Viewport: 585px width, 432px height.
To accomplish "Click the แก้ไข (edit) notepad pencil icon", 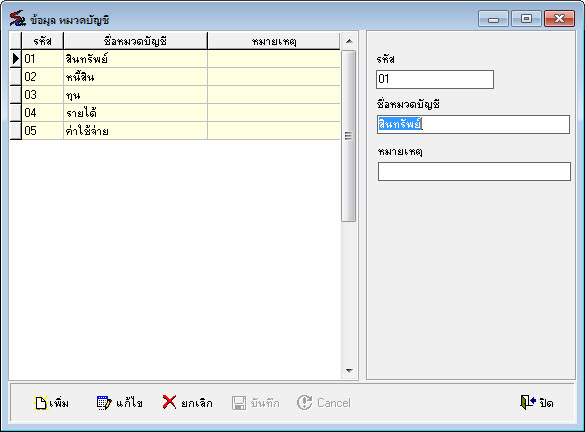I will click(104, 403).
